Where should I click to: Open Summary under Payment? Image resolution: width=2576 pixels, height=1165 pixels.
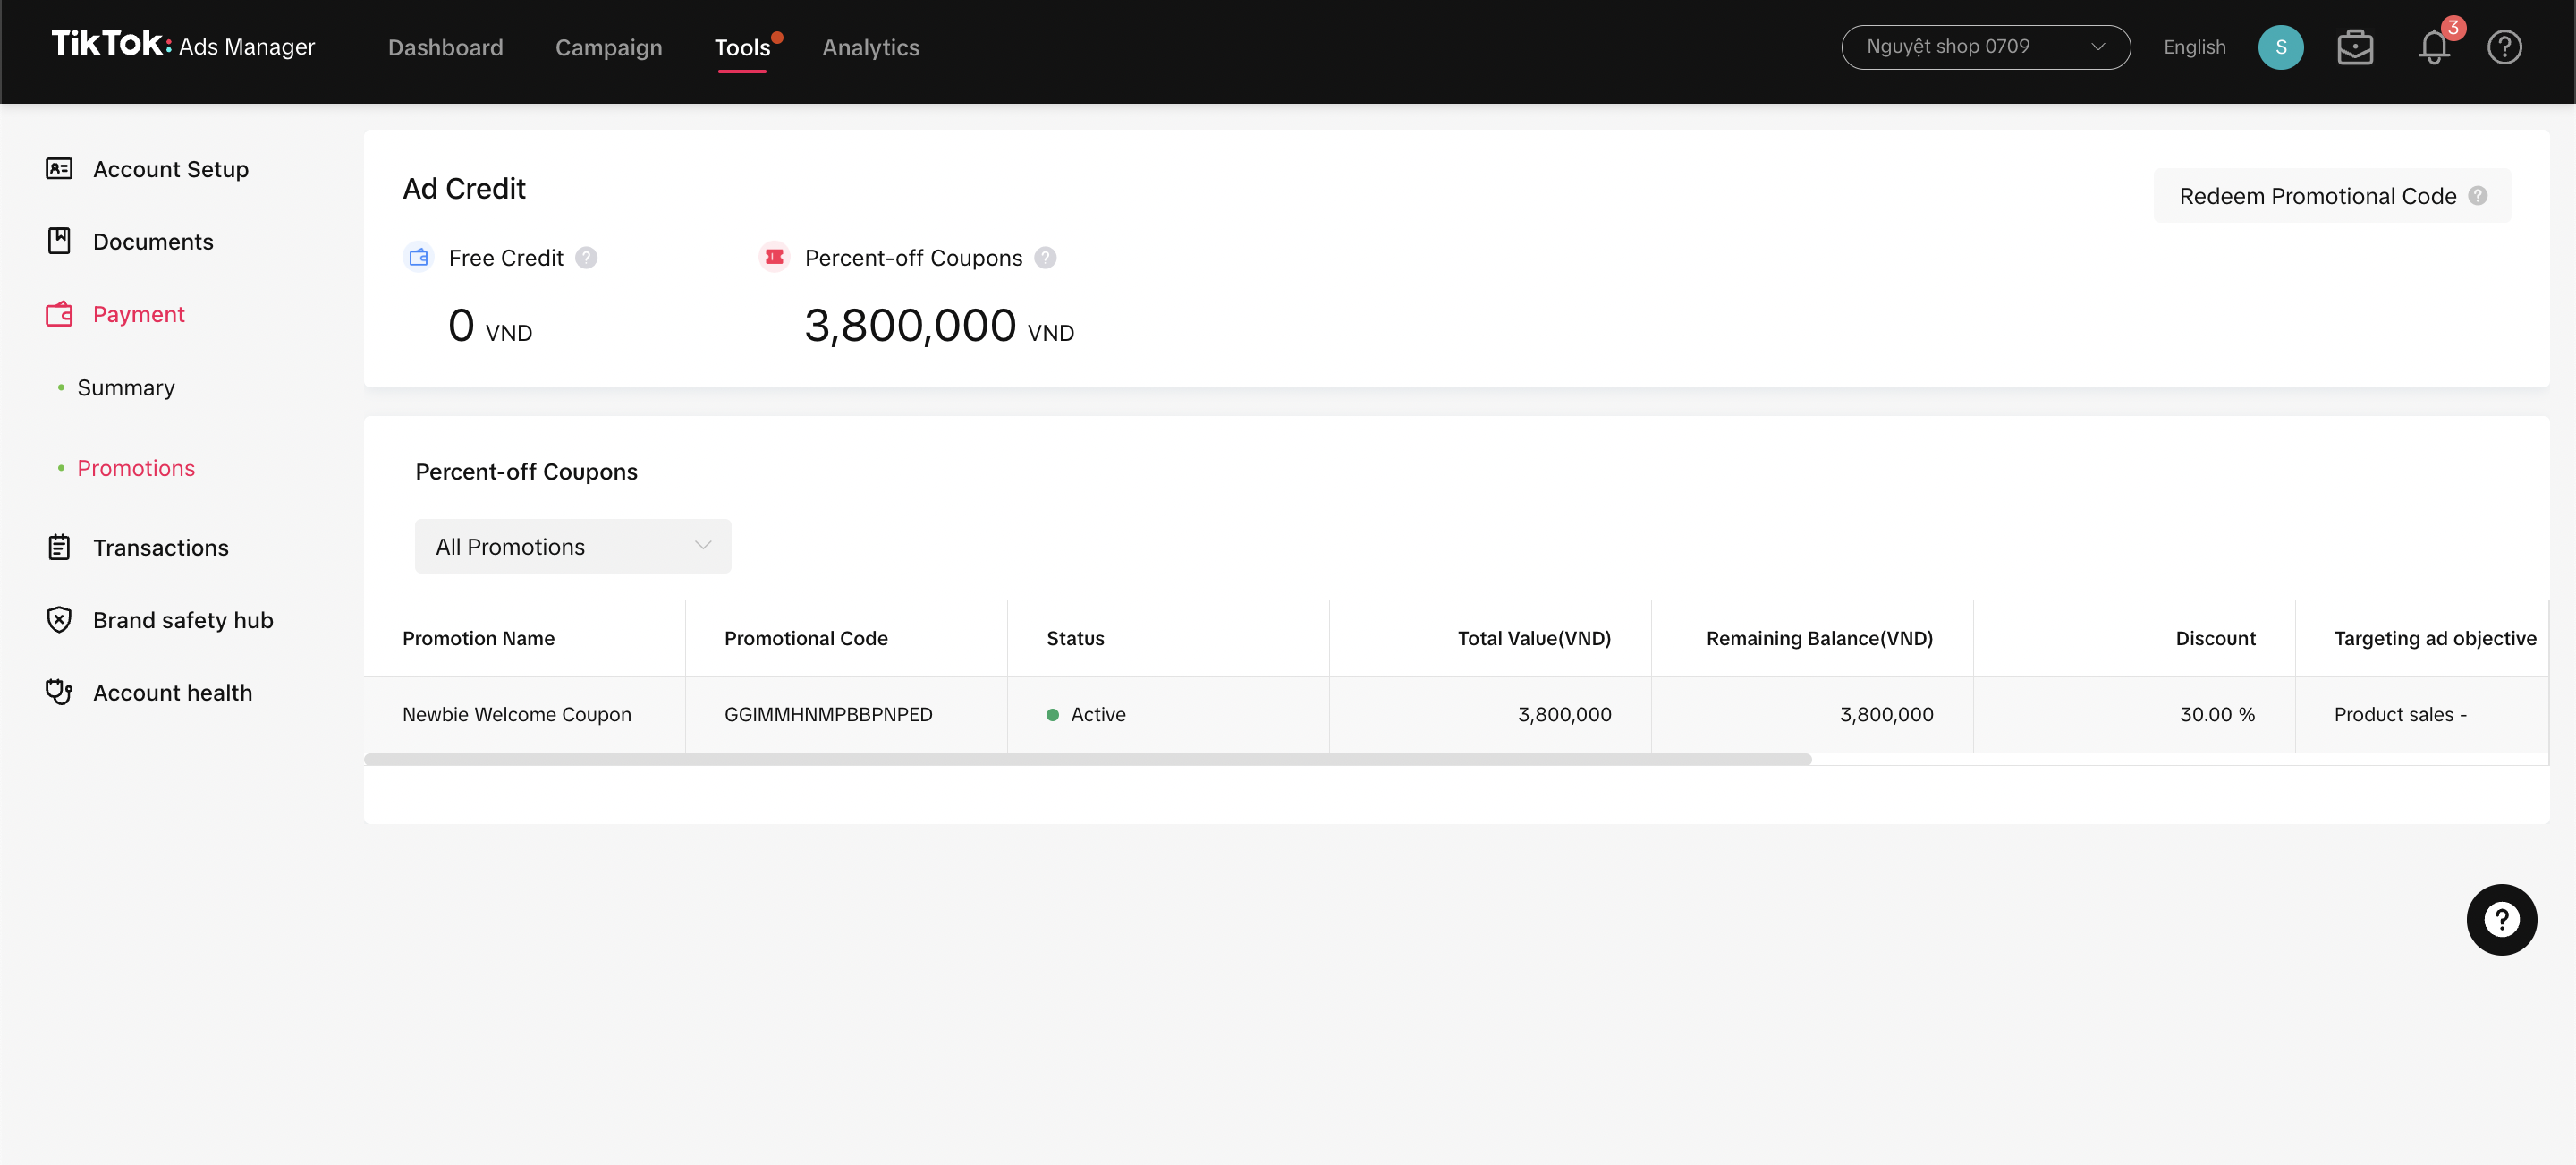point(125,387)
